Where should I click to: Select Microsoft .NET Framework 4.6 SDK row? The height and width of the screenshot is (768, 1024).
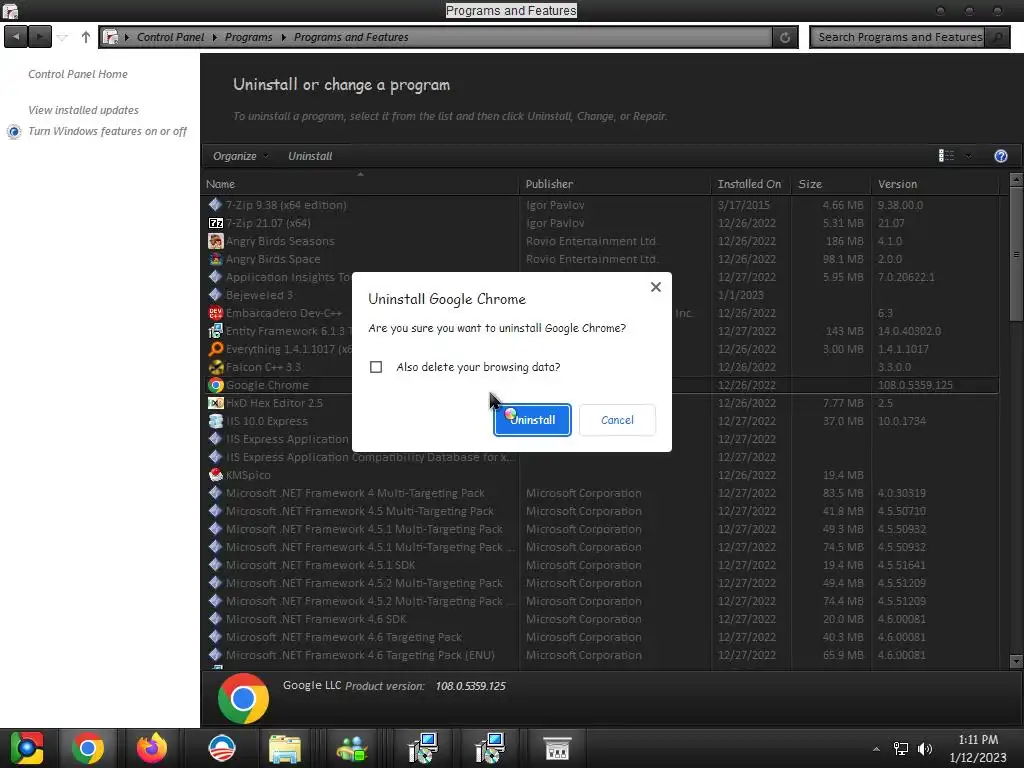[601, 619]
